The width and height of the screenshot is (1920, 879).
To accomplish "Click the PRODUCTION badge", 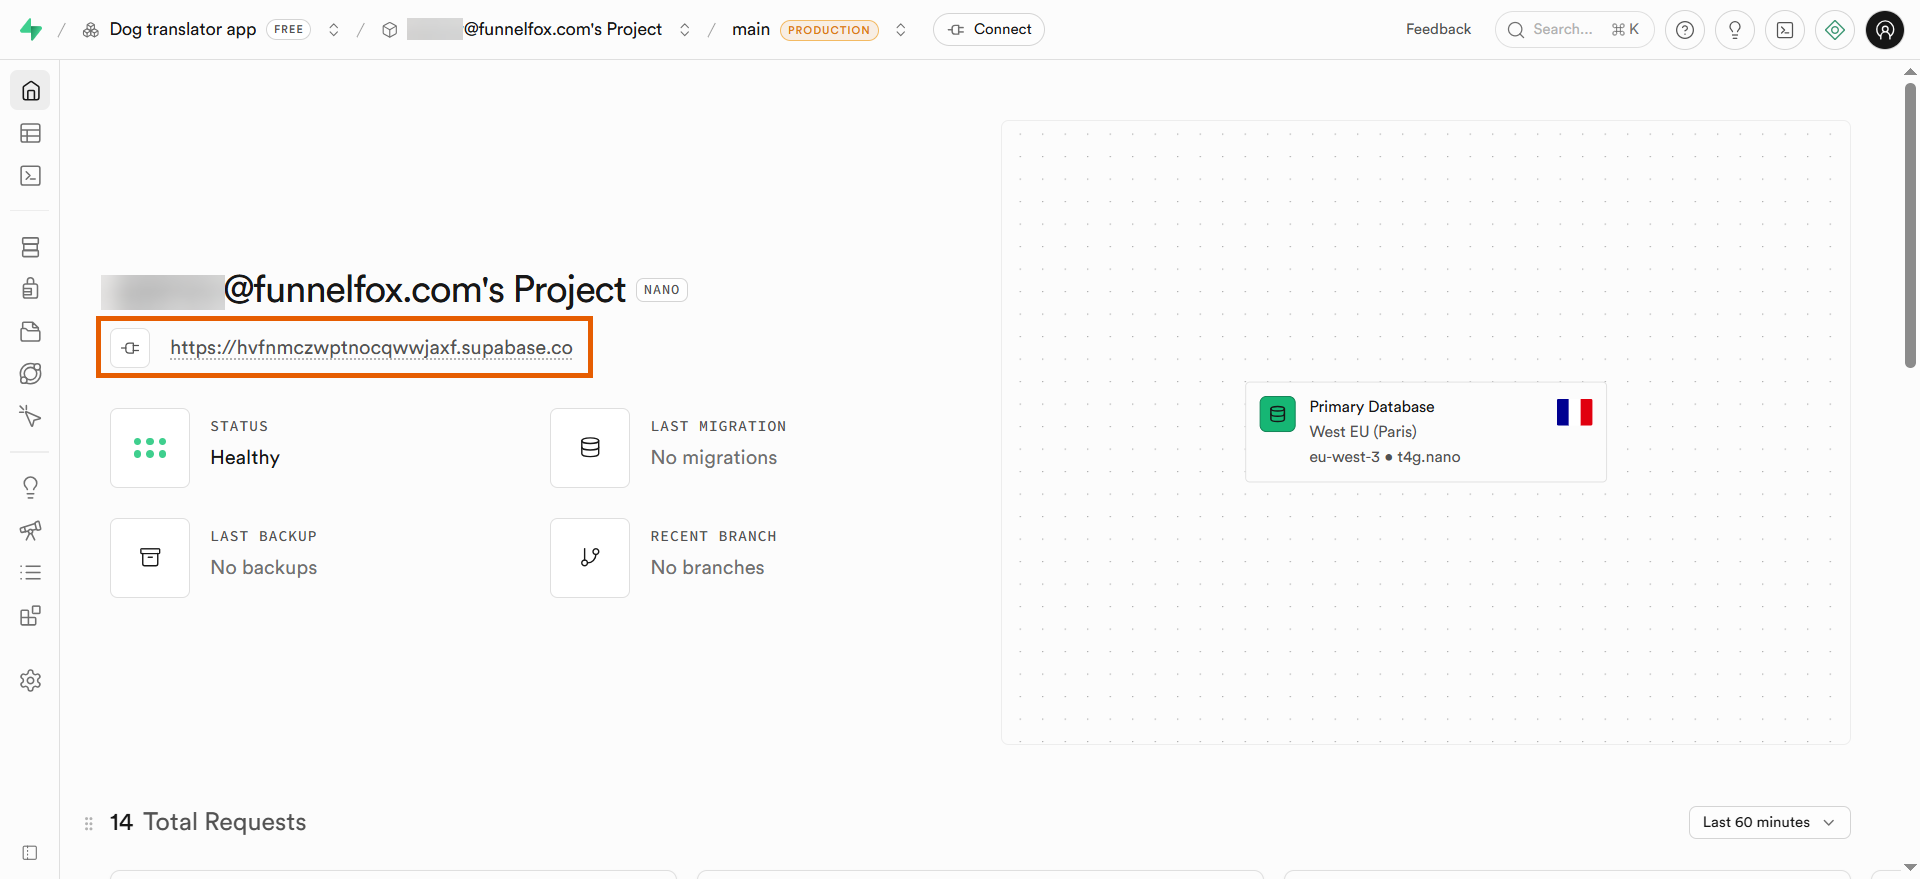I will click(x=829, y=30).
